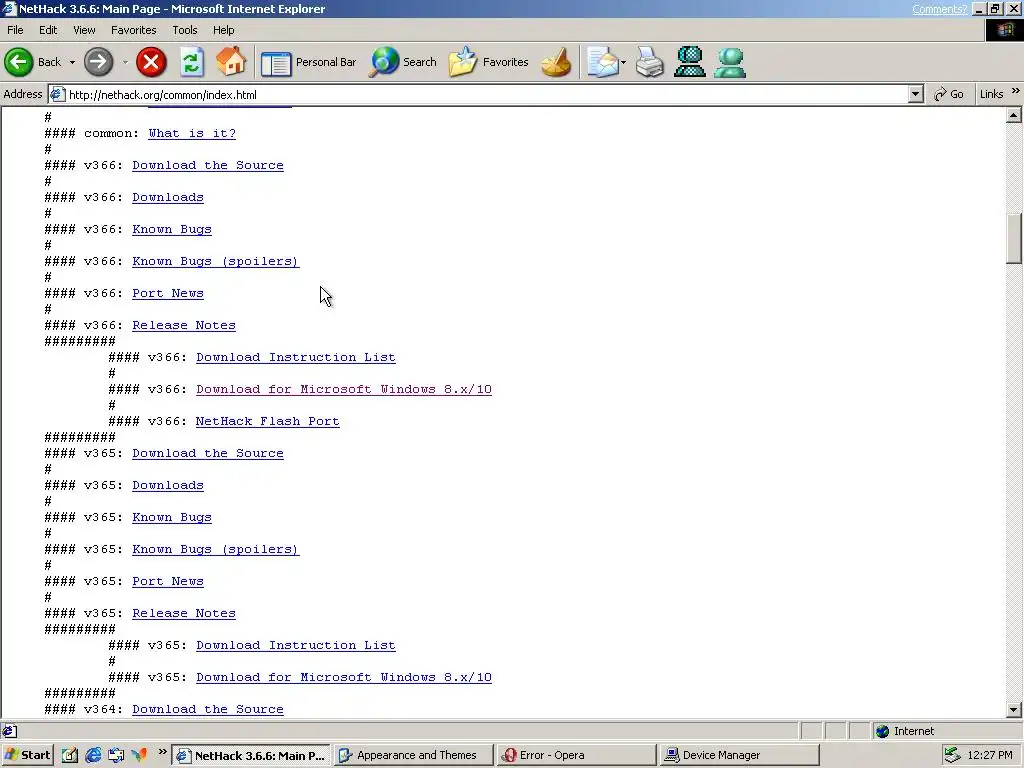
Task: Open v364 Download the Source link
Action: (208, 709)
